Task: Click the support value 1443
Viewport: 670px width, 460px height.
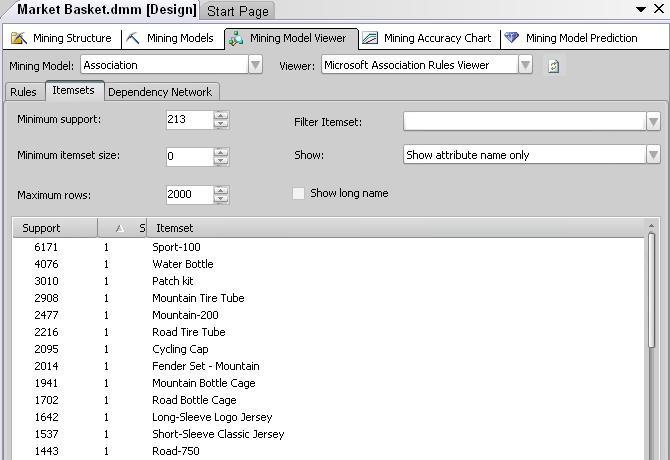Action: point(46,451)
